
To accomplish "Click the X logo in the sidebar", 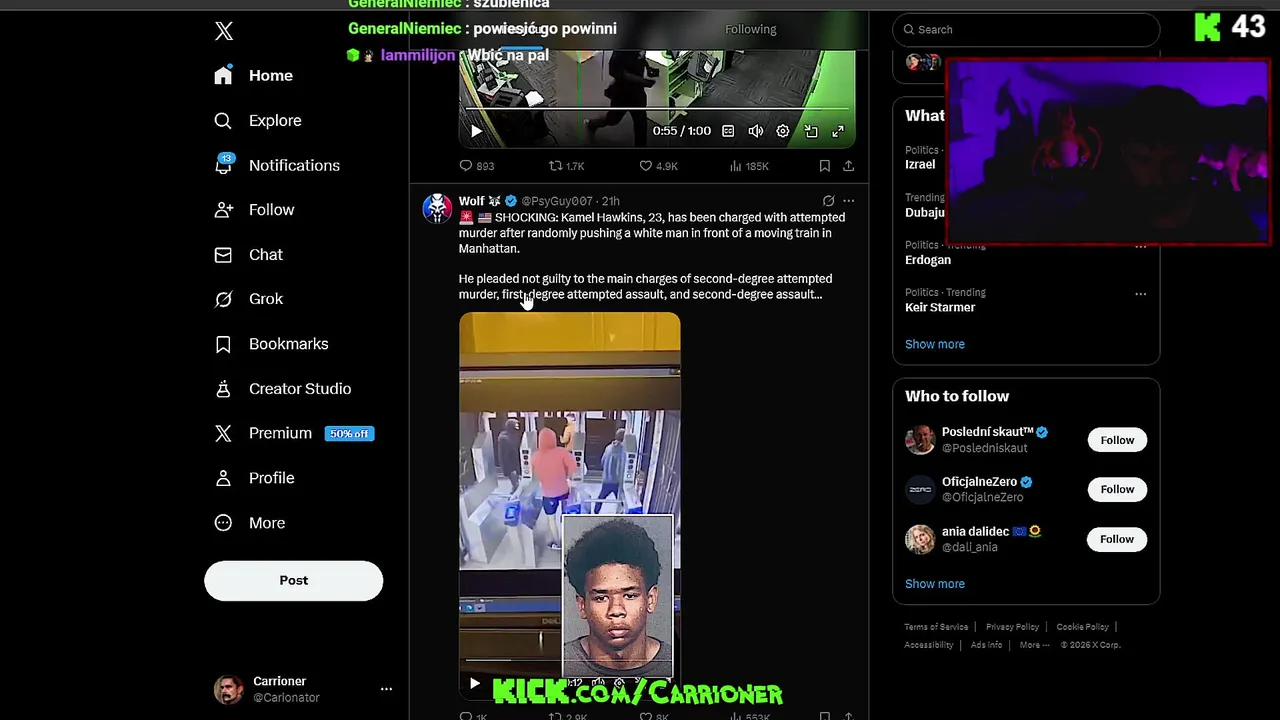I will [x=224, y=31].
